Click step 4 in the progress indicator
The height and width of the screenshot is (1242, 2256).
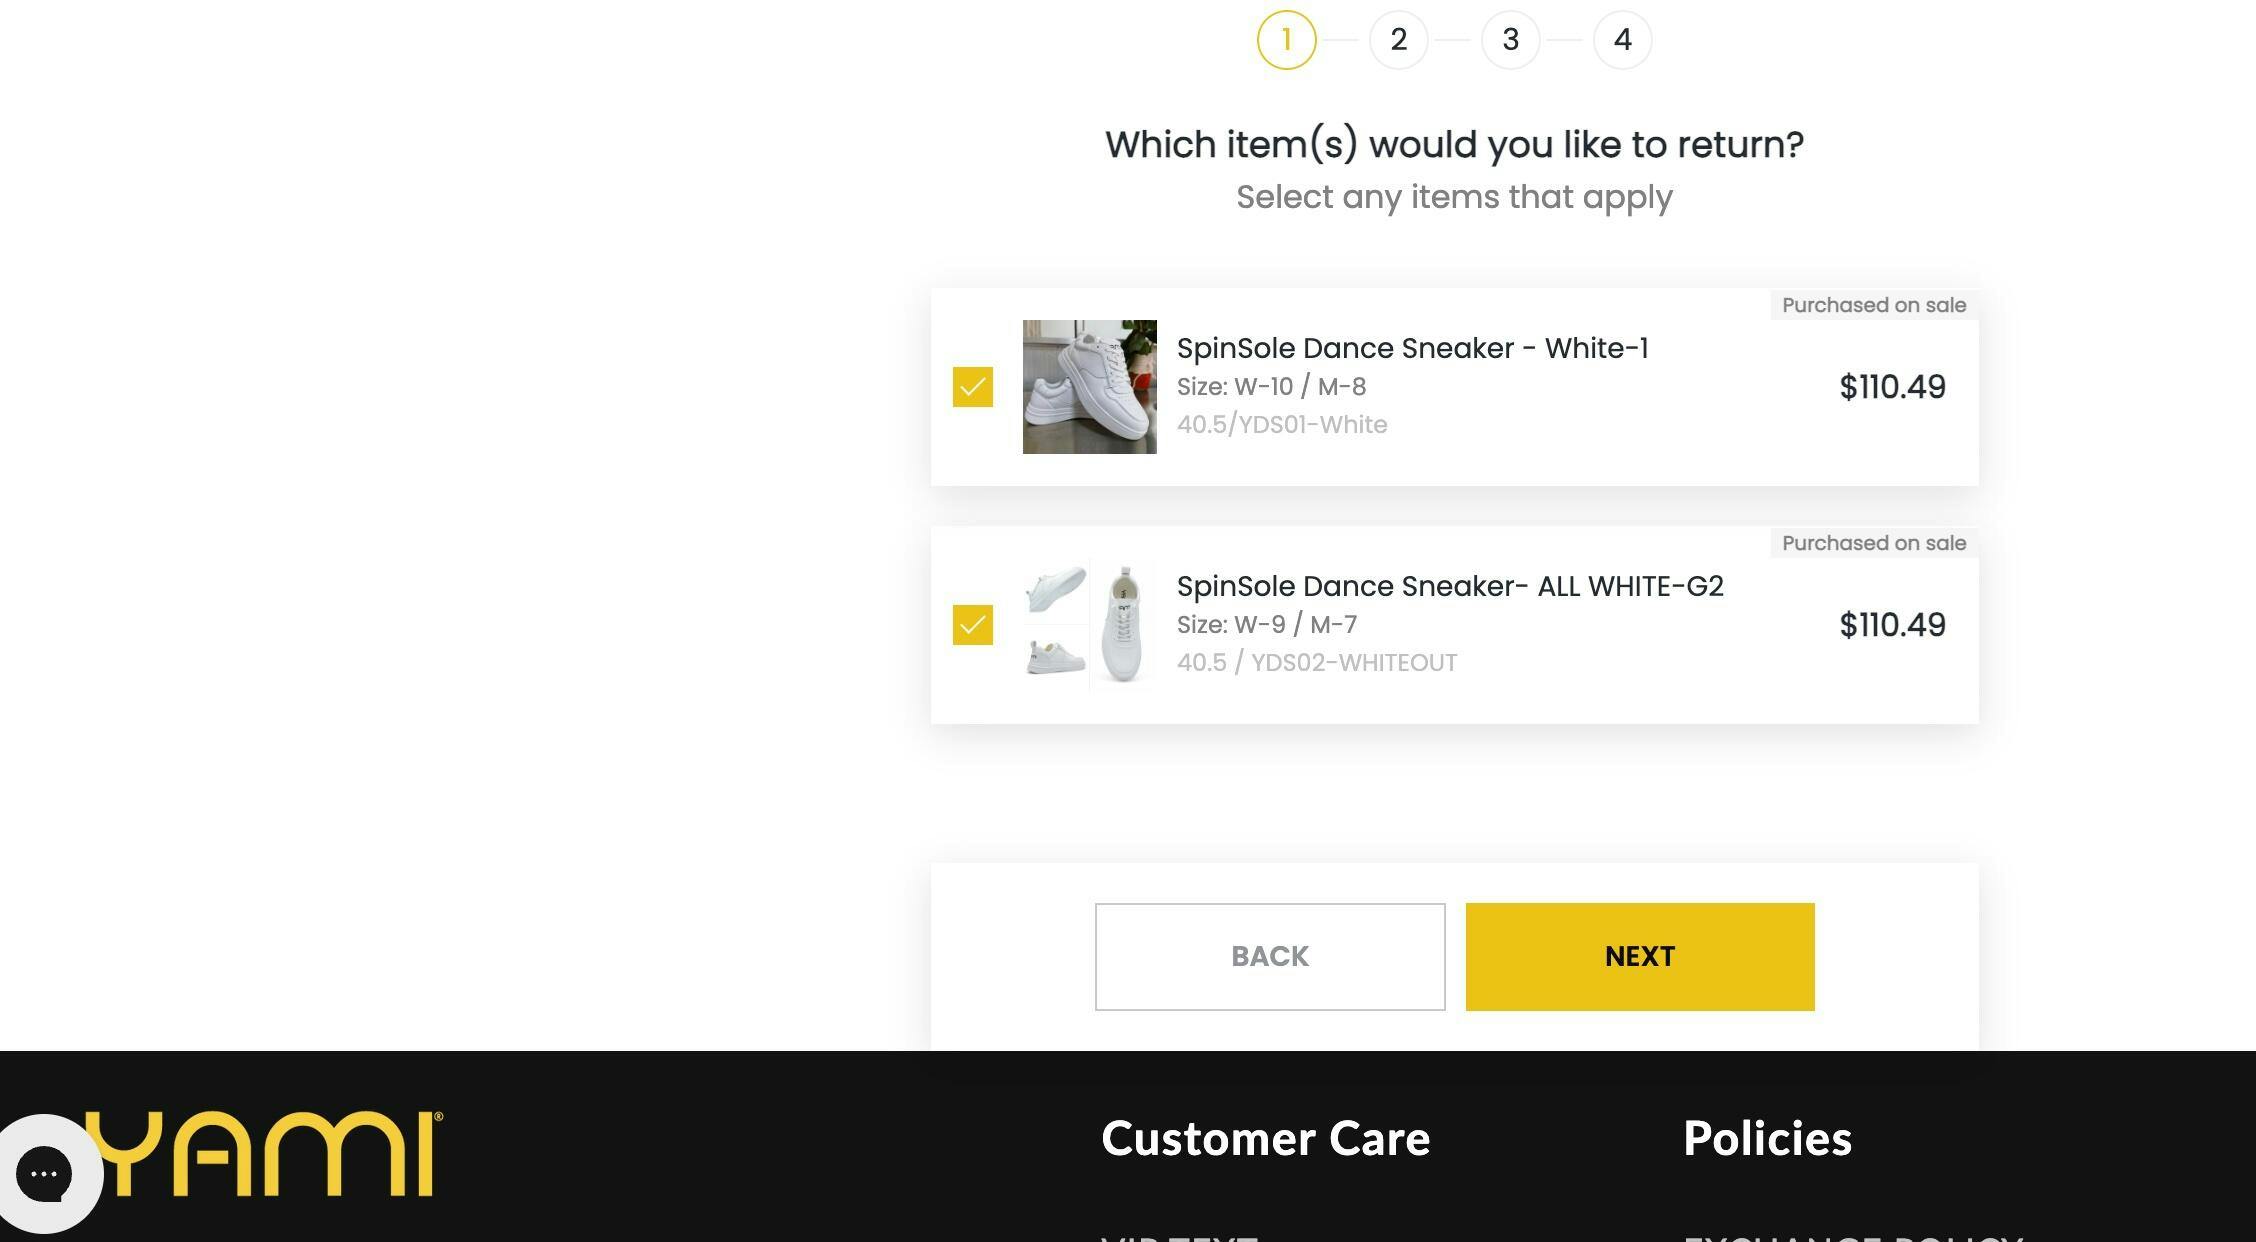(1622, 40)
